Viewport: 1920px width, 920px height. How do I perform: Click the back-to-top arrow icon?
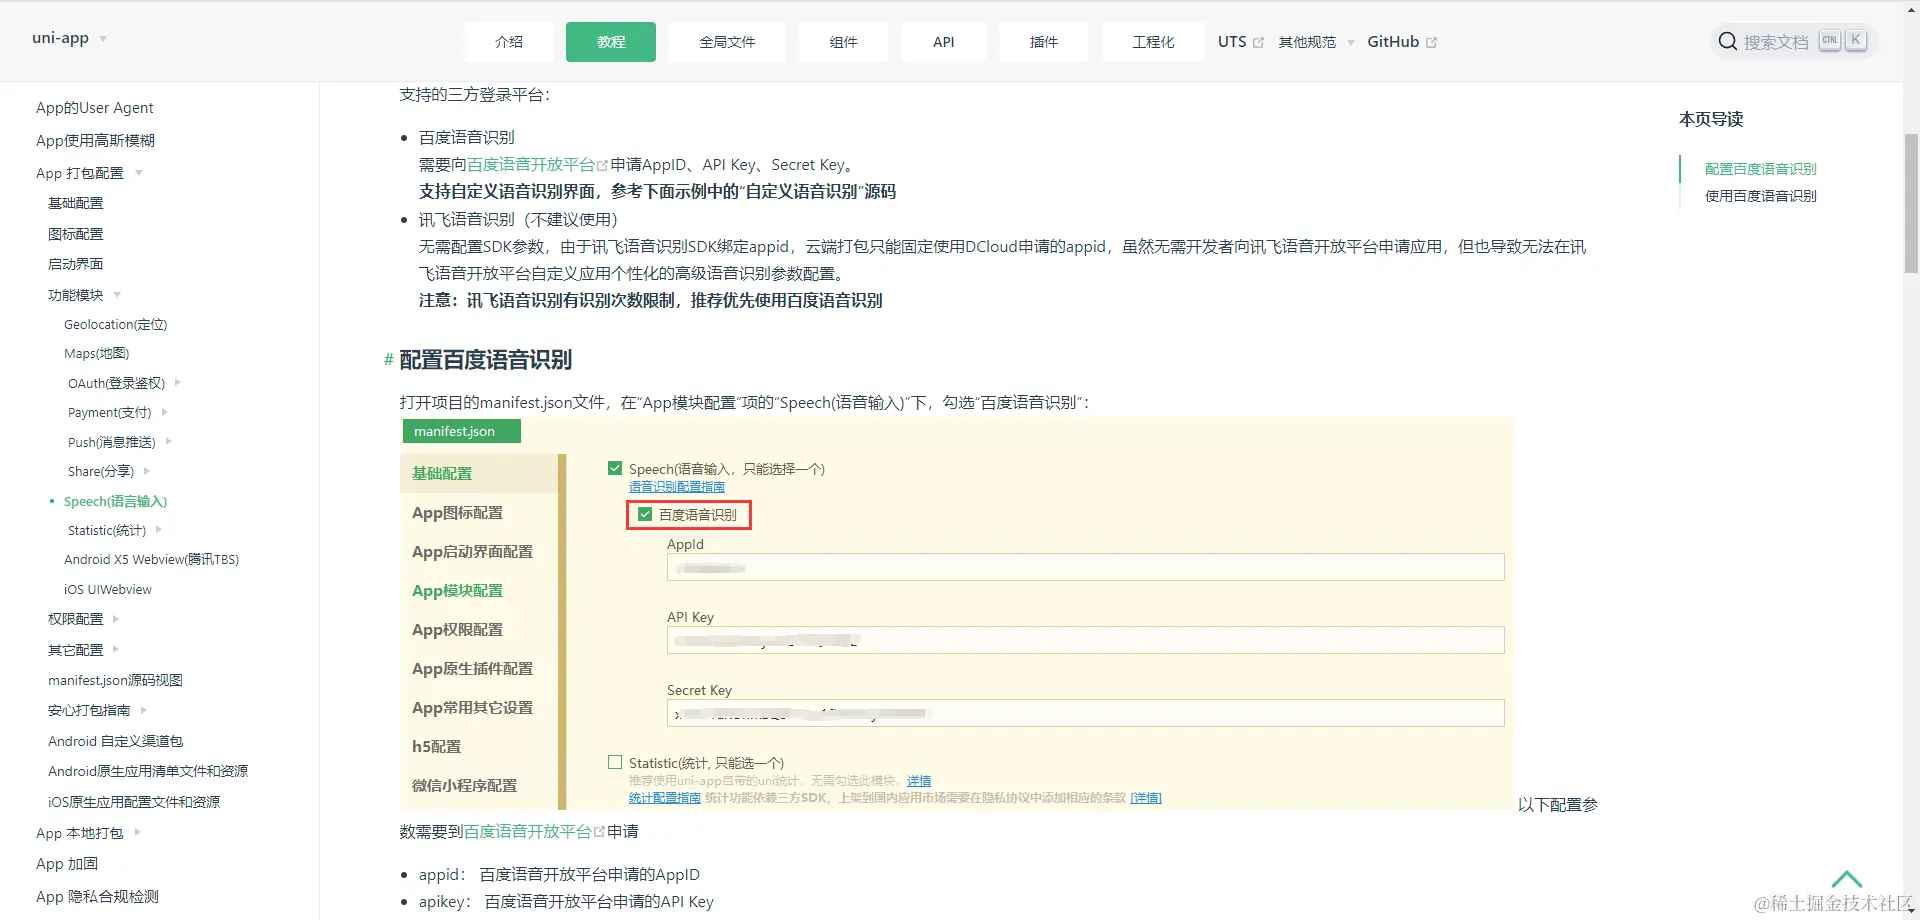(x=1846, y=880)
